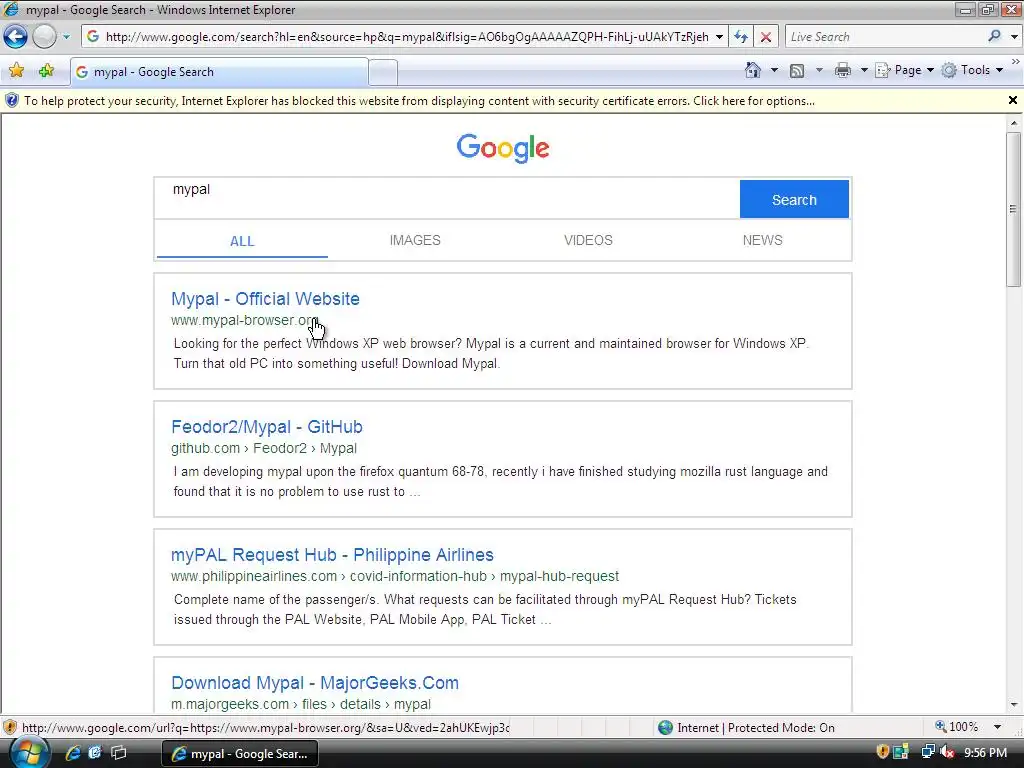
Task: Click the Print icon
Action: [843, 70]
